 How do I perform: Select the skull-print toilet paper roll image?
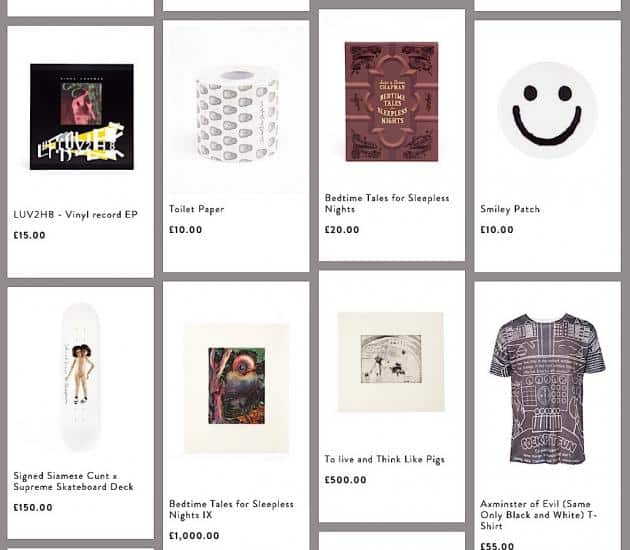[x=237, y=115]
